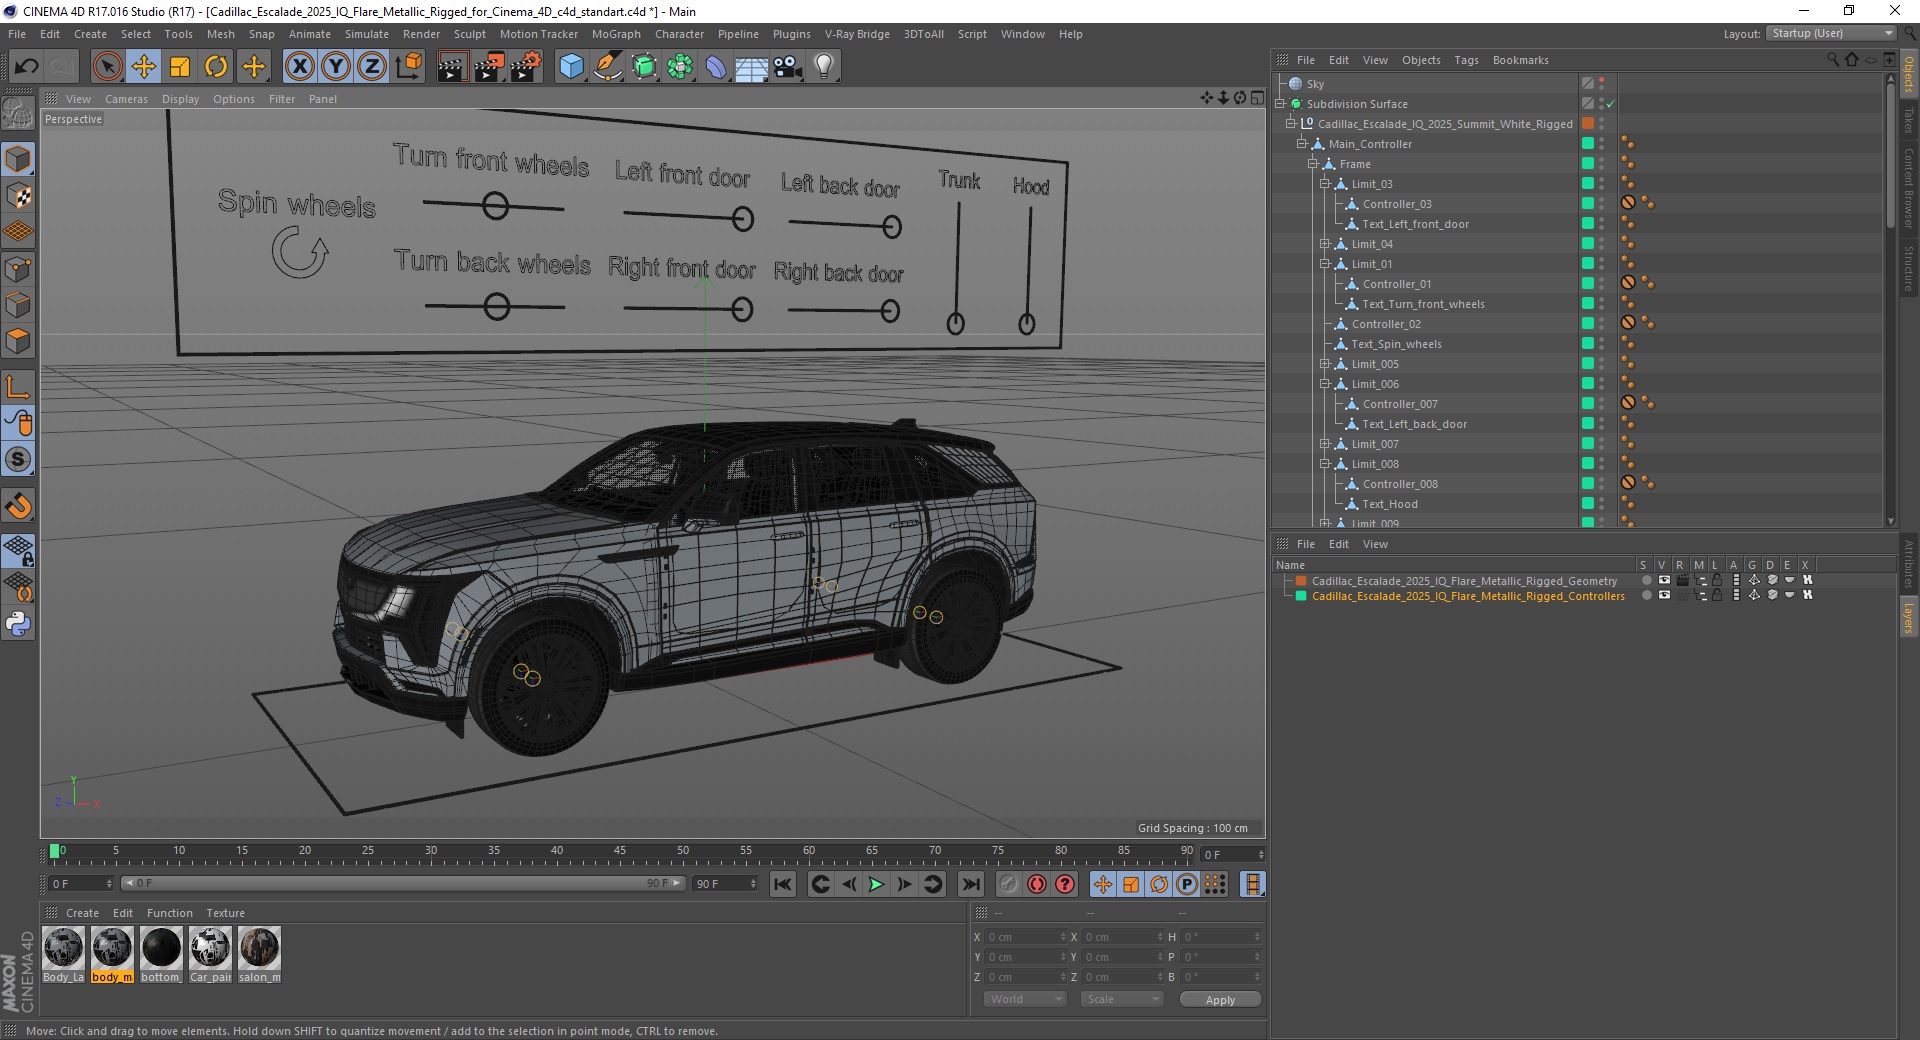Open the MoGraph menu
The image size is (1920, 1040).
(616, 34)
